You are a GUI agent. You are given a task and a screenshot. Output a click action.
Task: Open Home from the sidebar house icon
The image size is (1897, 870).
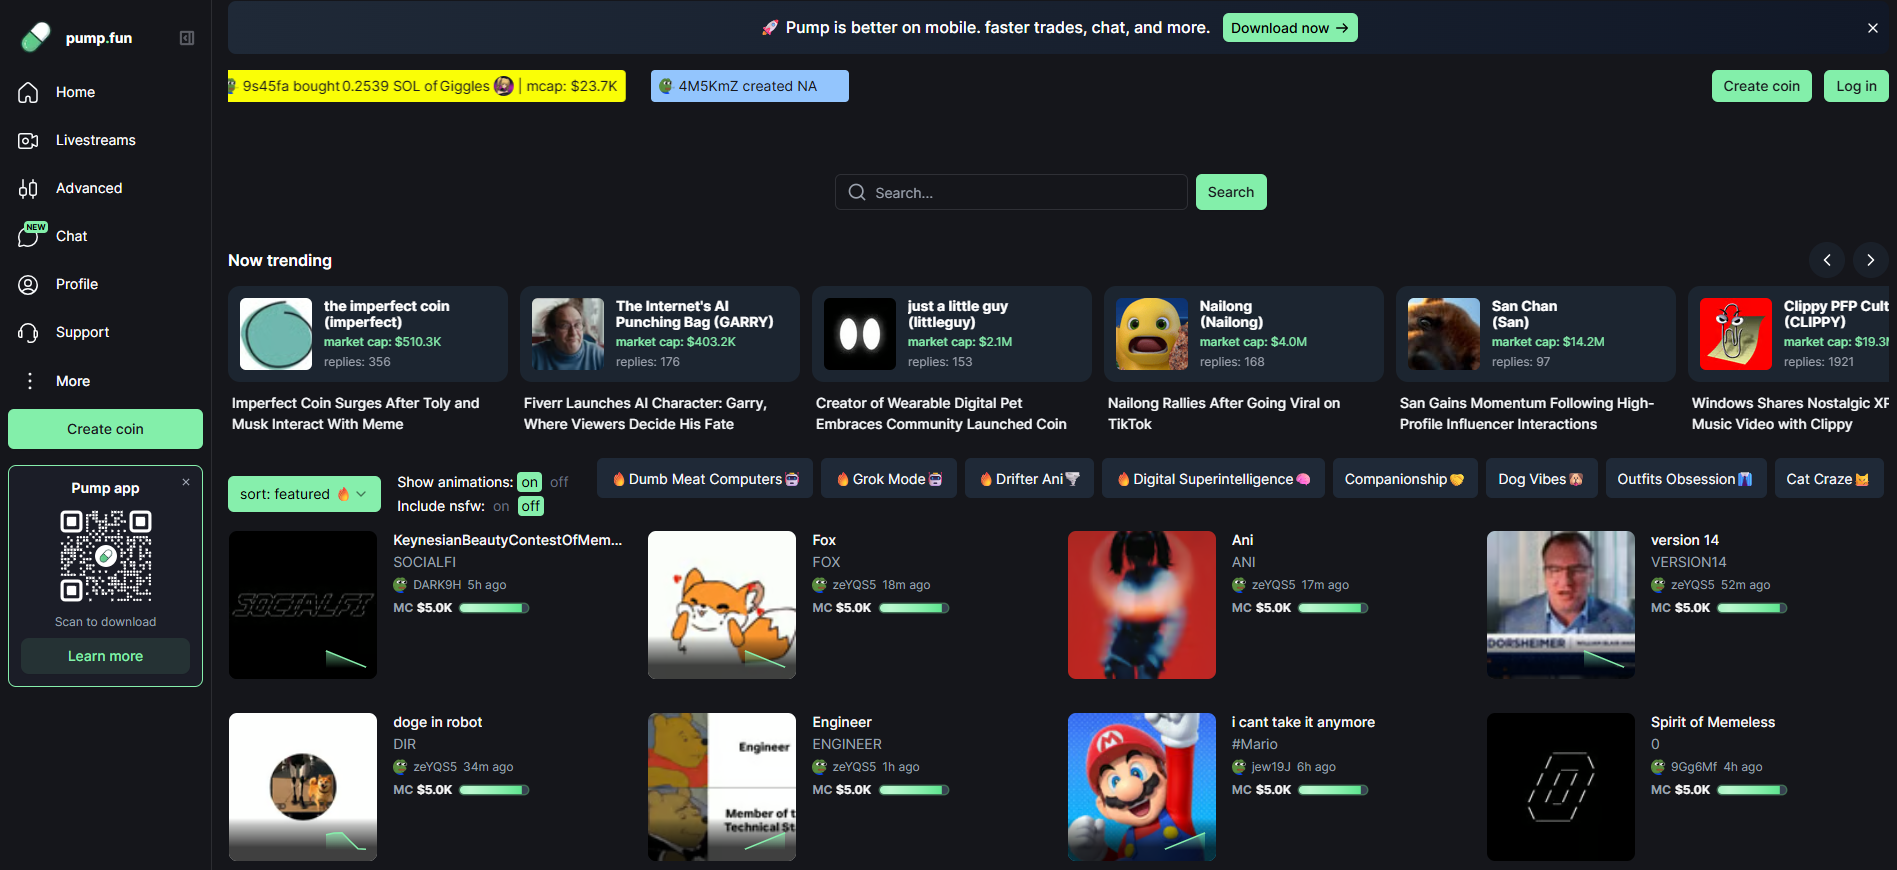pyautogui.click(x=29, y=92)
